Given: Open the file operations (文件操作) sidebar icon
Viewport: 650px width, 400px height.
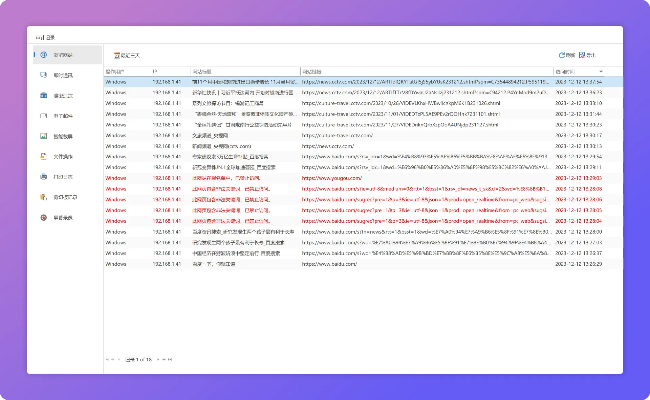Looking at the screenshot, I should (x=42, y=156).
